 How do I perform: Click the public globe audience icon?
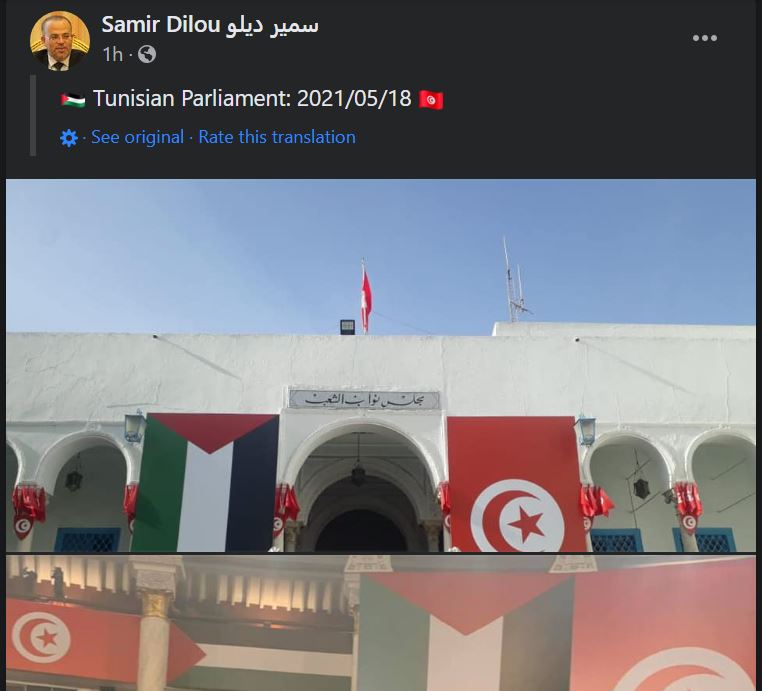click(147, 54)
